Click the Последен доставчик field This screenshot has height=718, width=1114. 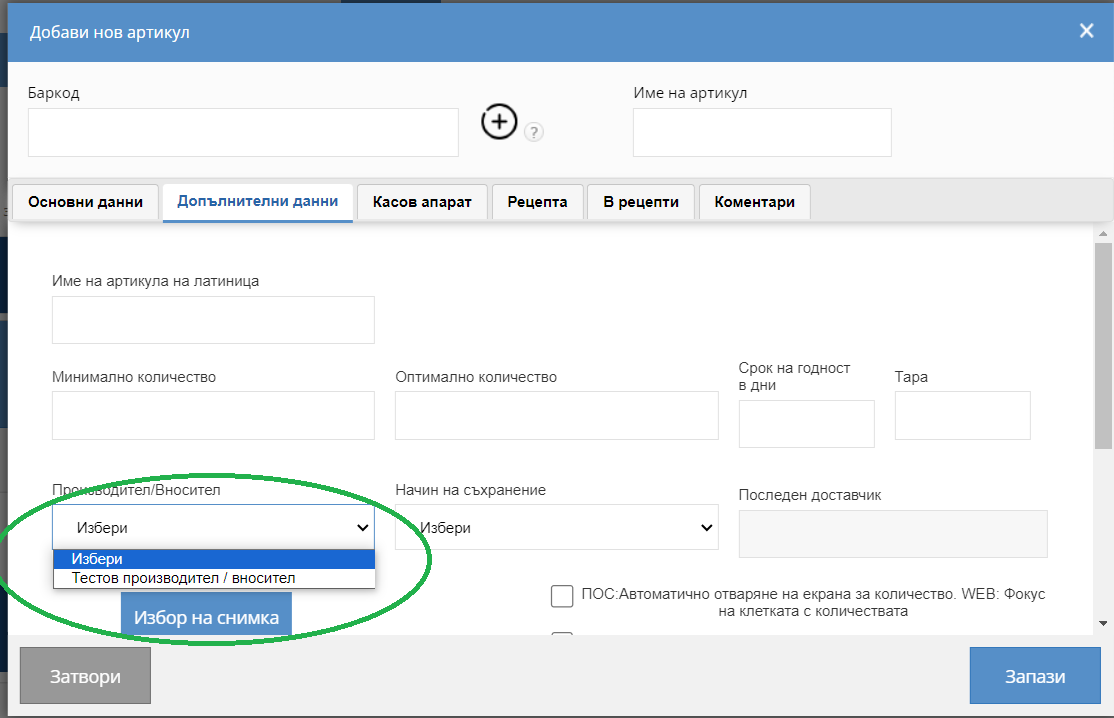(x=893, y=533)
